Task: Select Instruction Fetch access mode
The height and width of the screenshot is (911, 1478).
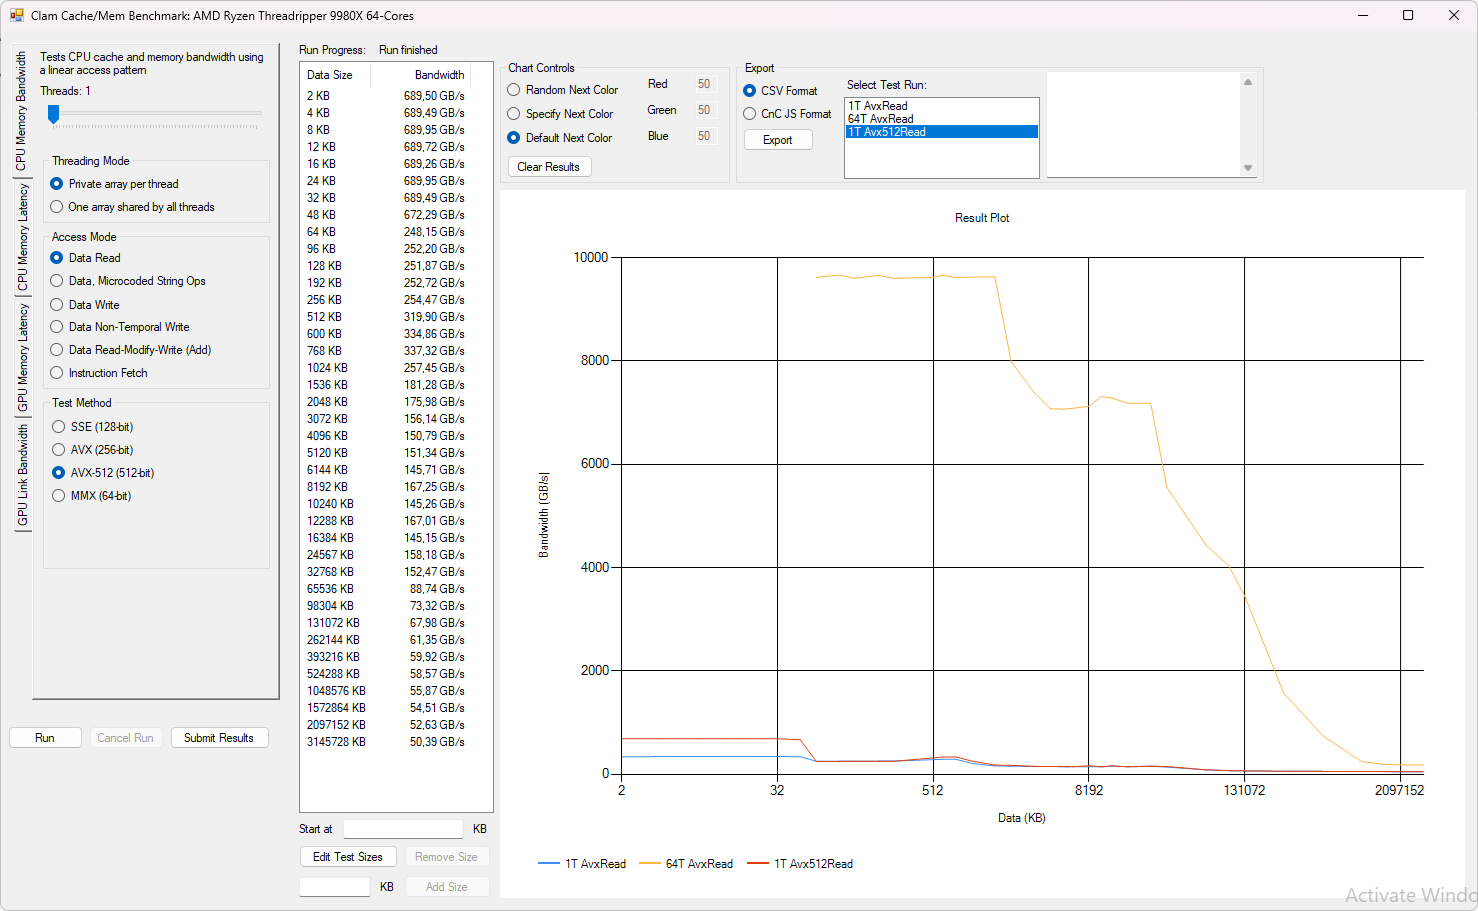Action: 99,373
